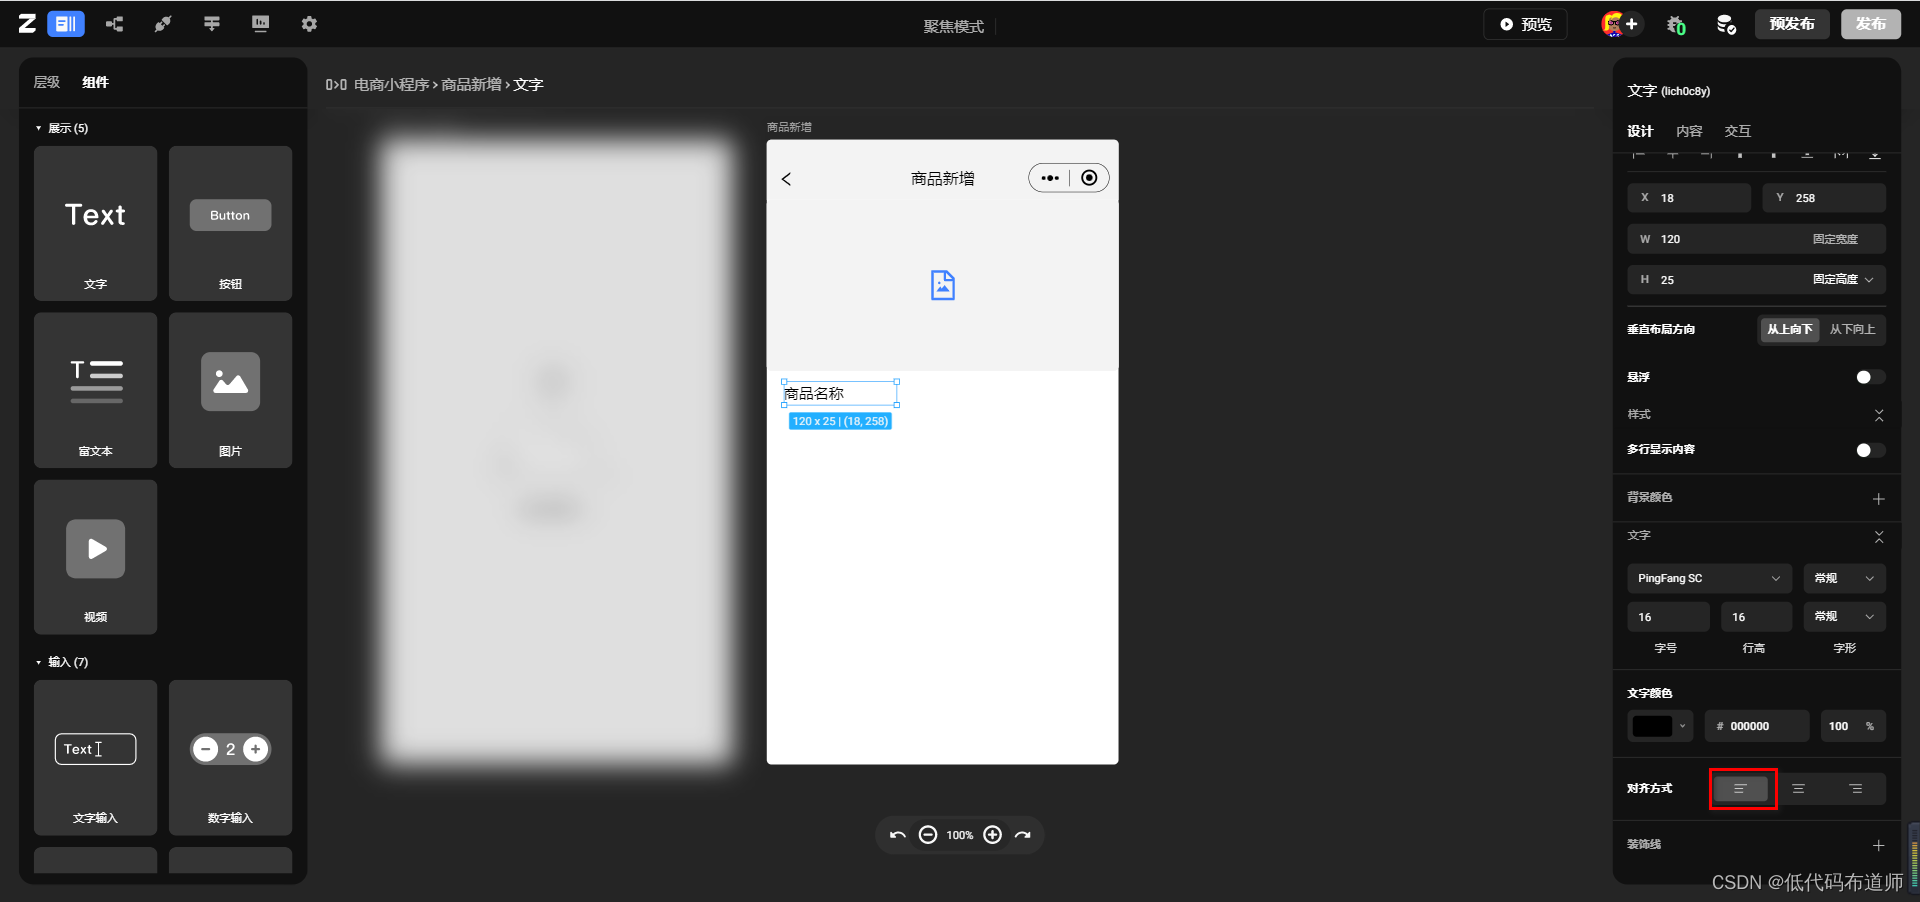Add the video 视频 component

pyautogui.click(x=95, y=557)
